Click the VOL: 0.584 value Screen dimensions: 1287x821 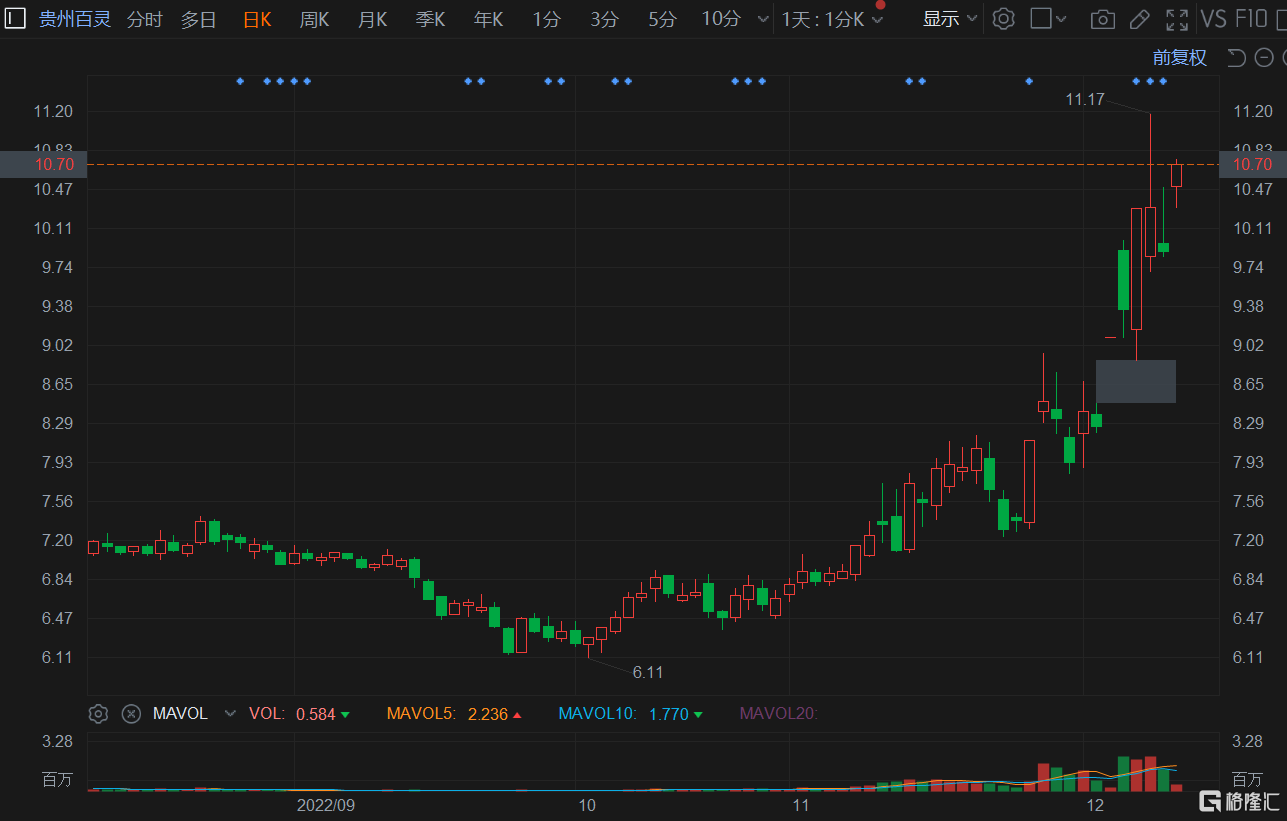316,714
